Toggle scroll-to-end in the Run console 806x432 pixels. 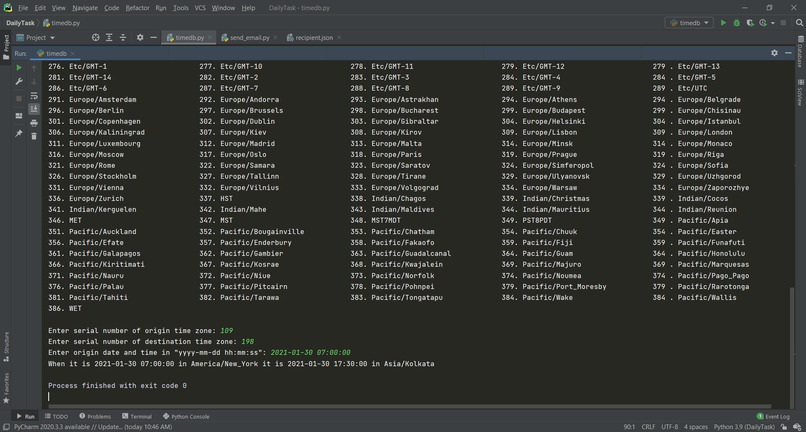[34, 109]
